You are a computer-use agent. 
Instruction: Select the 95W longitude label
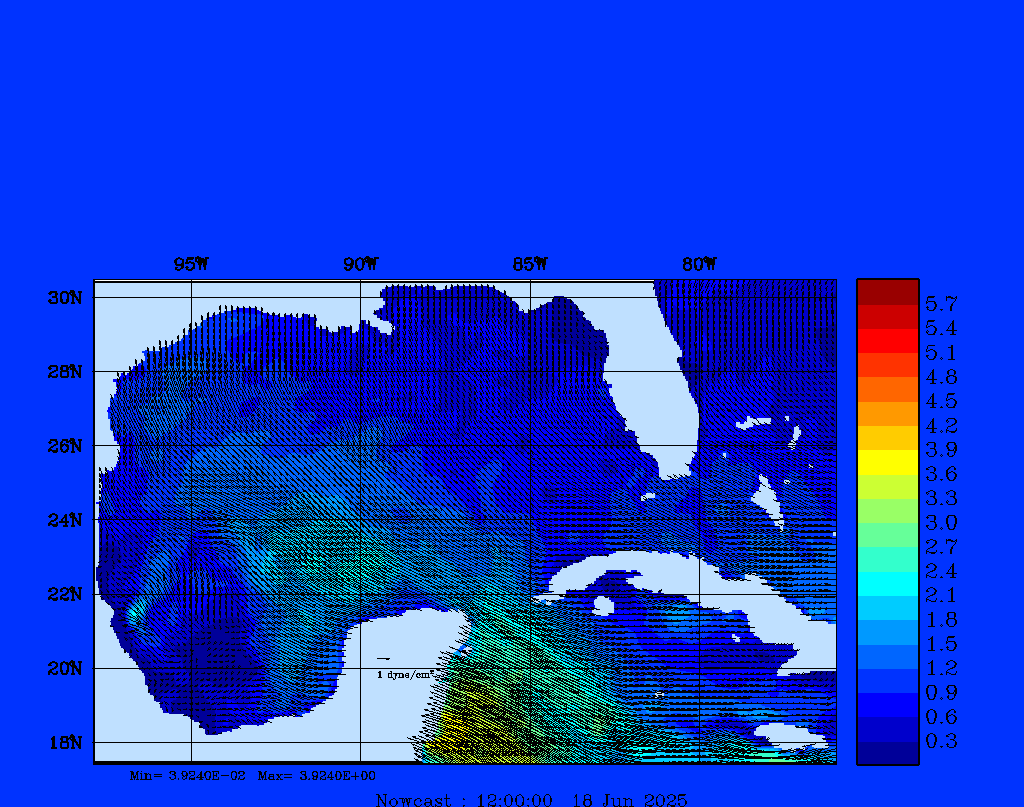191,264
